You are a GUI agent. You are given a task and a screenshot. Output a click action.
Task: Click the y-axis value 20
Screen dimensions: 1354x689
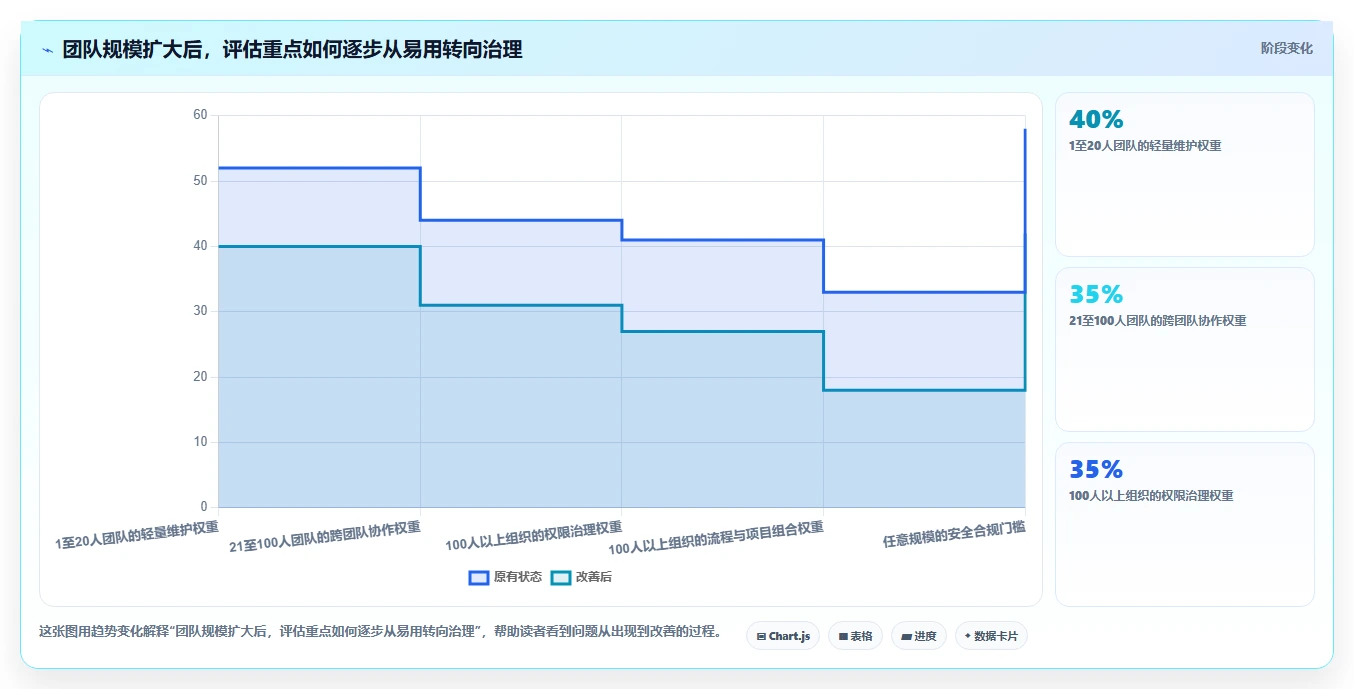200,377
